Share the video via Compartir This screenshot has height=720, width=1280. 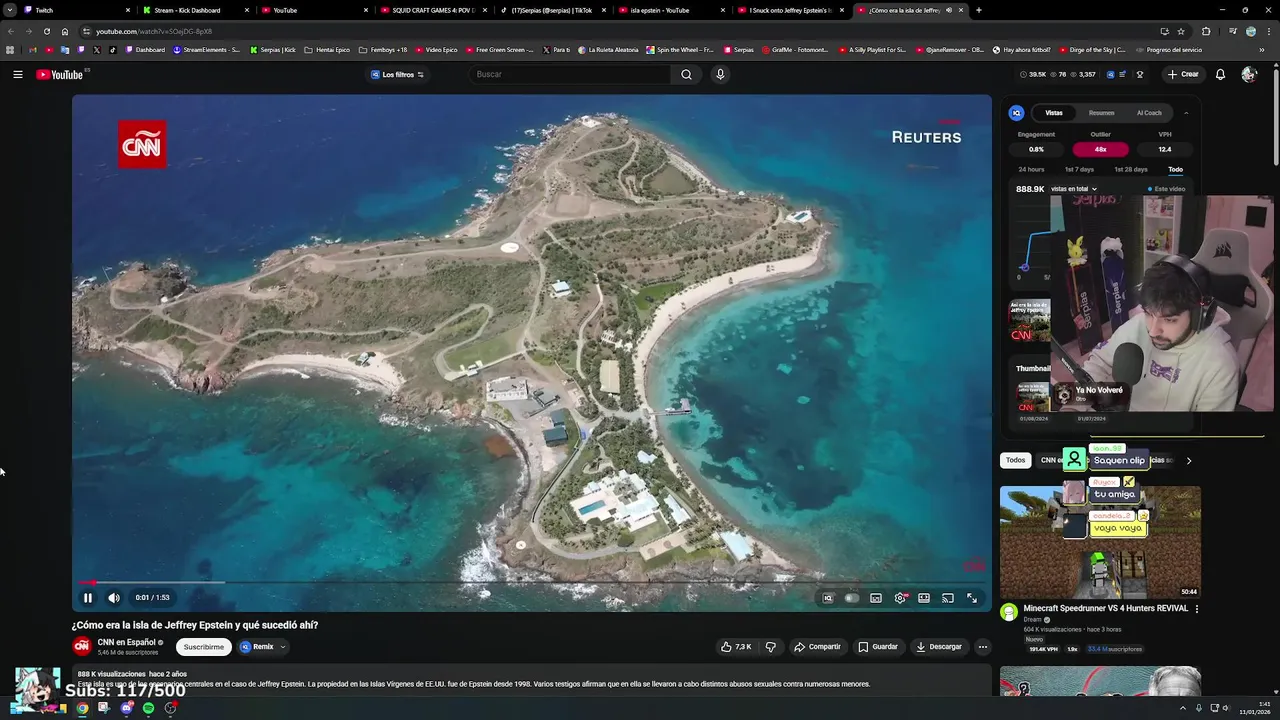817,647
